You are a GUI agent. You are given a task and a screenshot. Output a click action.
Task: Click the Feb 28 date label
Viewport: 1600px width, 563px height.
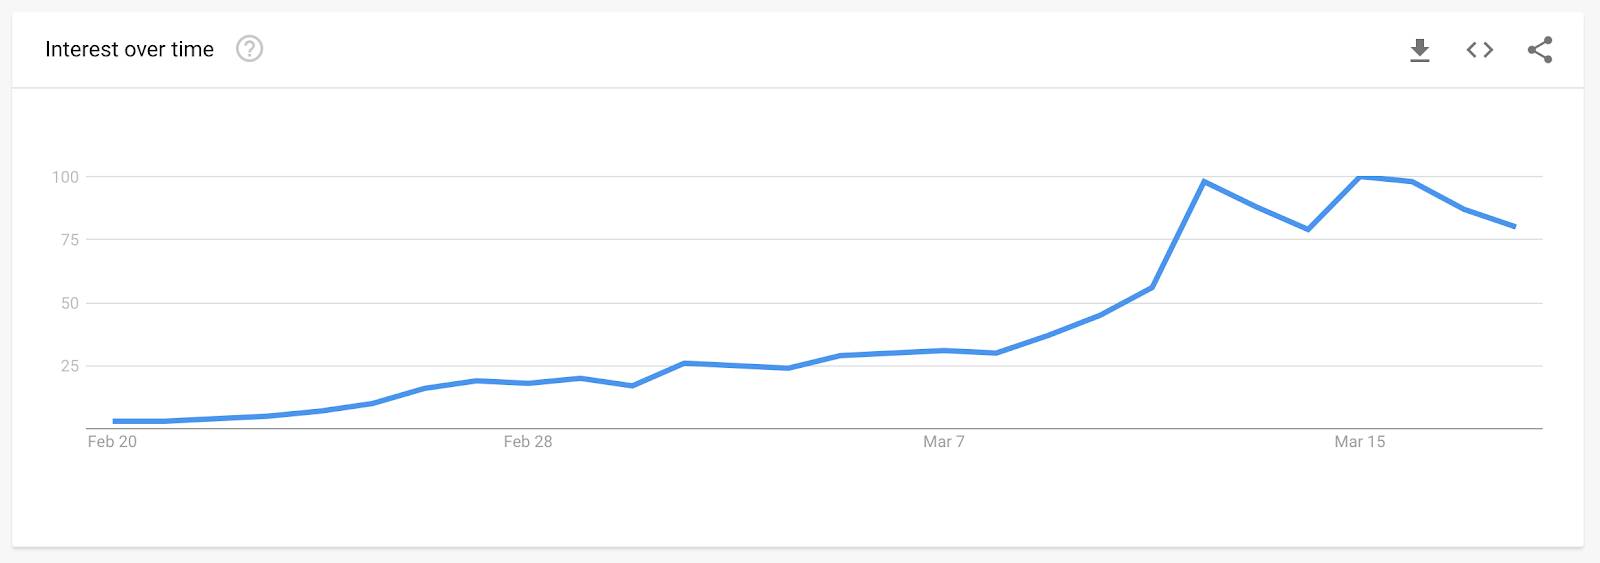528,441
